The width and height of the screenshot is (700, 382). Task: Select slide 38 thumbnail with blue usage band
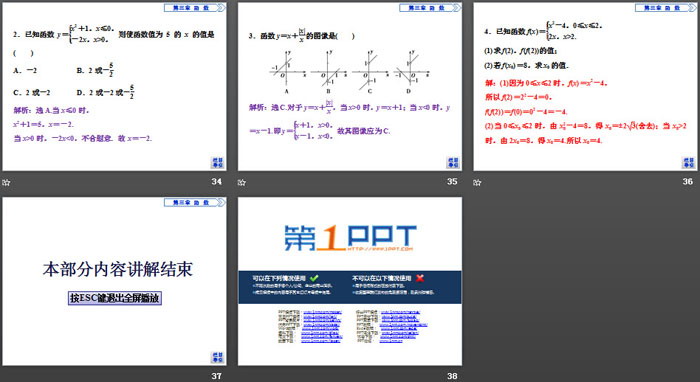coord(350,282)
